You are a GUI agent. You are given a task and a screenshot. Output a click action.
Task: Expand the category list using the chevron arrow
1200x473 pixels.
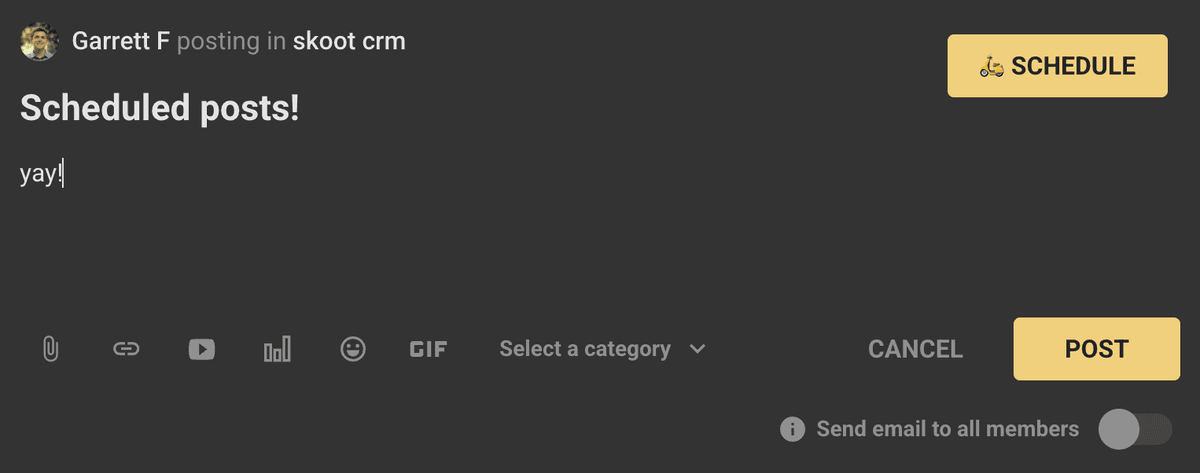point(698,349)
